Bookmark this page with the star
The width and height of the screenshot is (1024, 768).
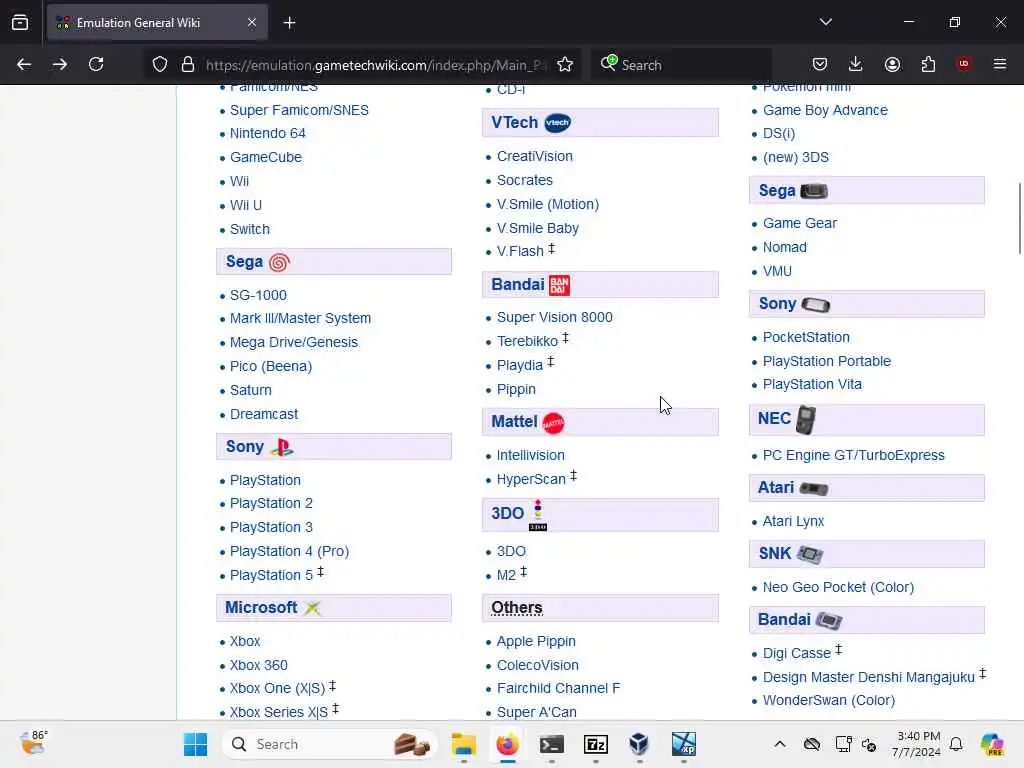[x=565, y=64]
